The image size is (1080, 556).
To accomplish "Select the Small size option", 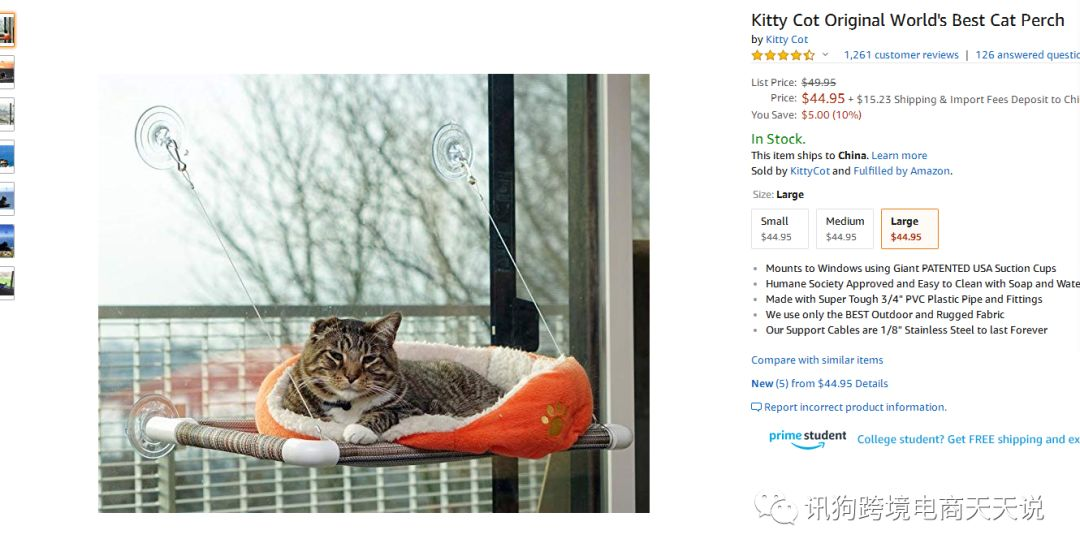I will click(779, 229).
